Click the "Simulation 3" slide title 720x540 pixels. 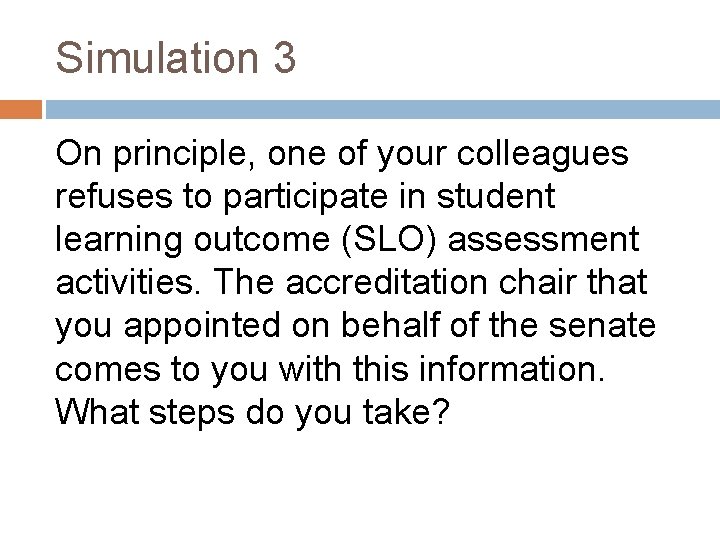tap(175, 58)
